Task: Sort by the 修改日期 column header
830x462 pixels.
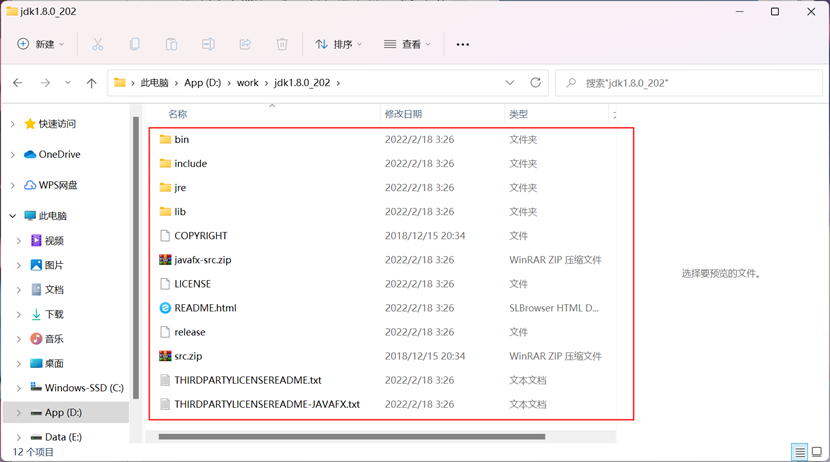Action: tap(403, 114)
